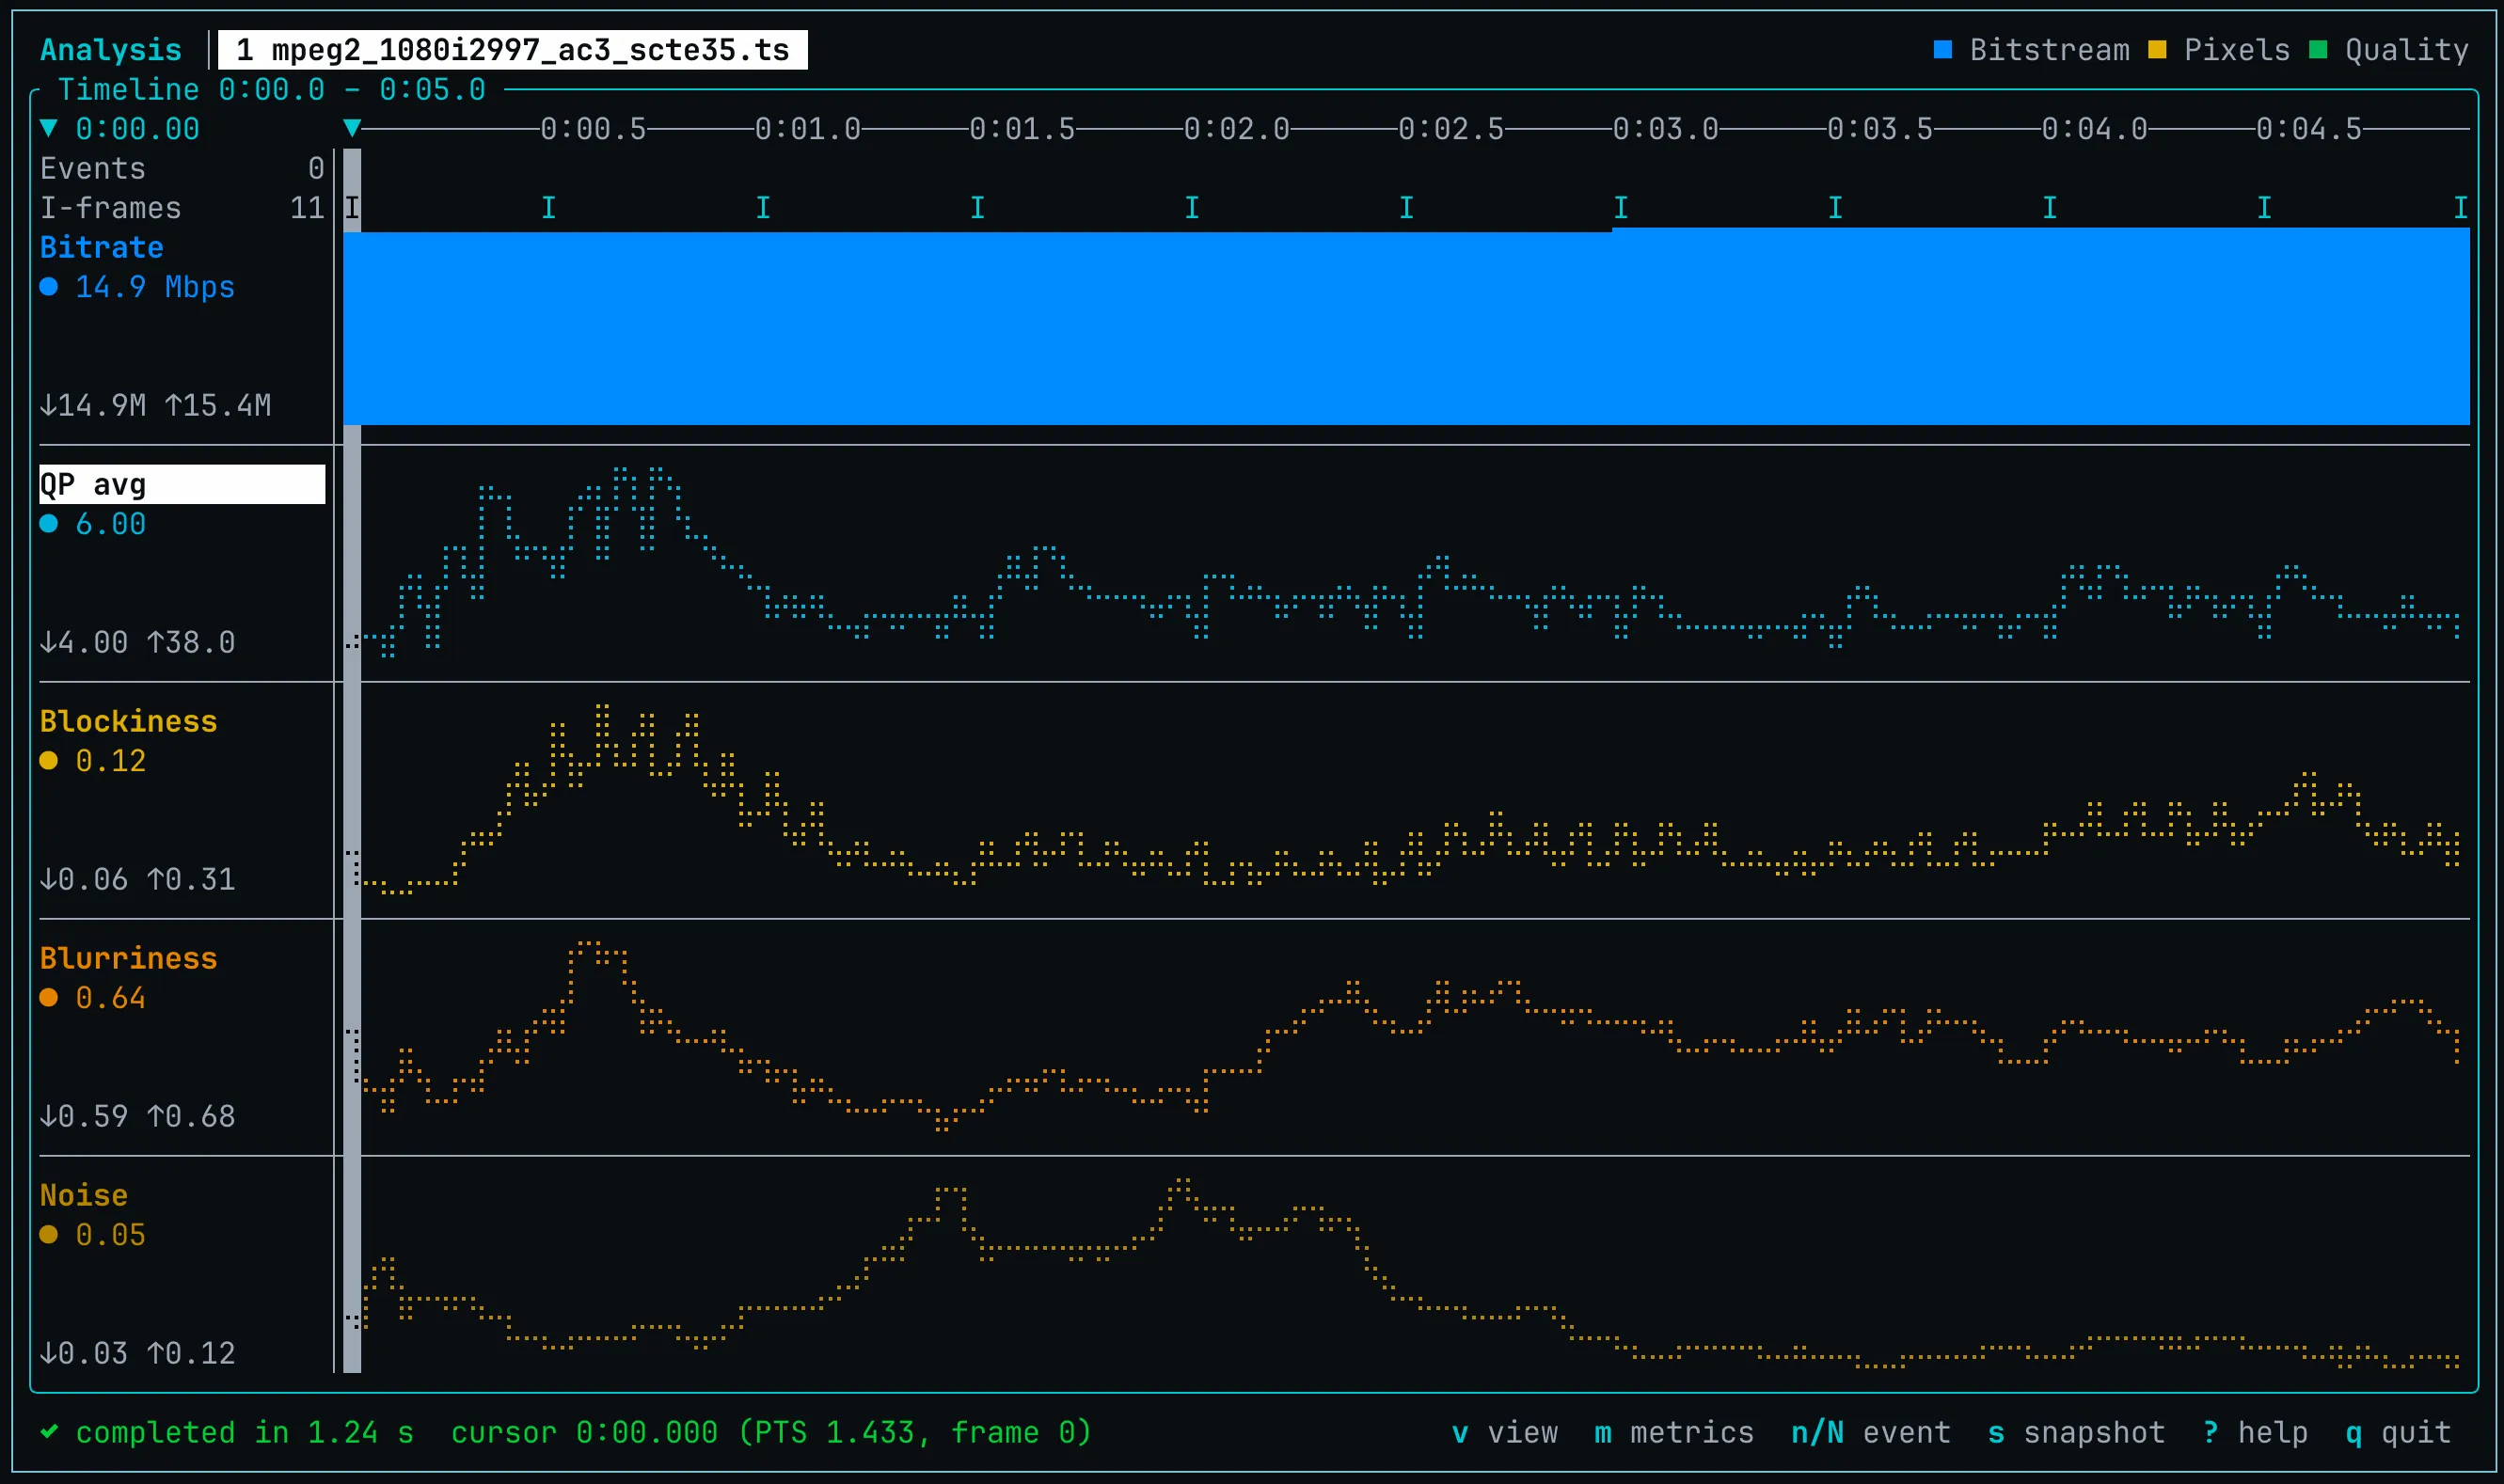Select the highlighted QP avg metric
Image resolution: width=2504 pixels, height=1484 pixels.
182,484
